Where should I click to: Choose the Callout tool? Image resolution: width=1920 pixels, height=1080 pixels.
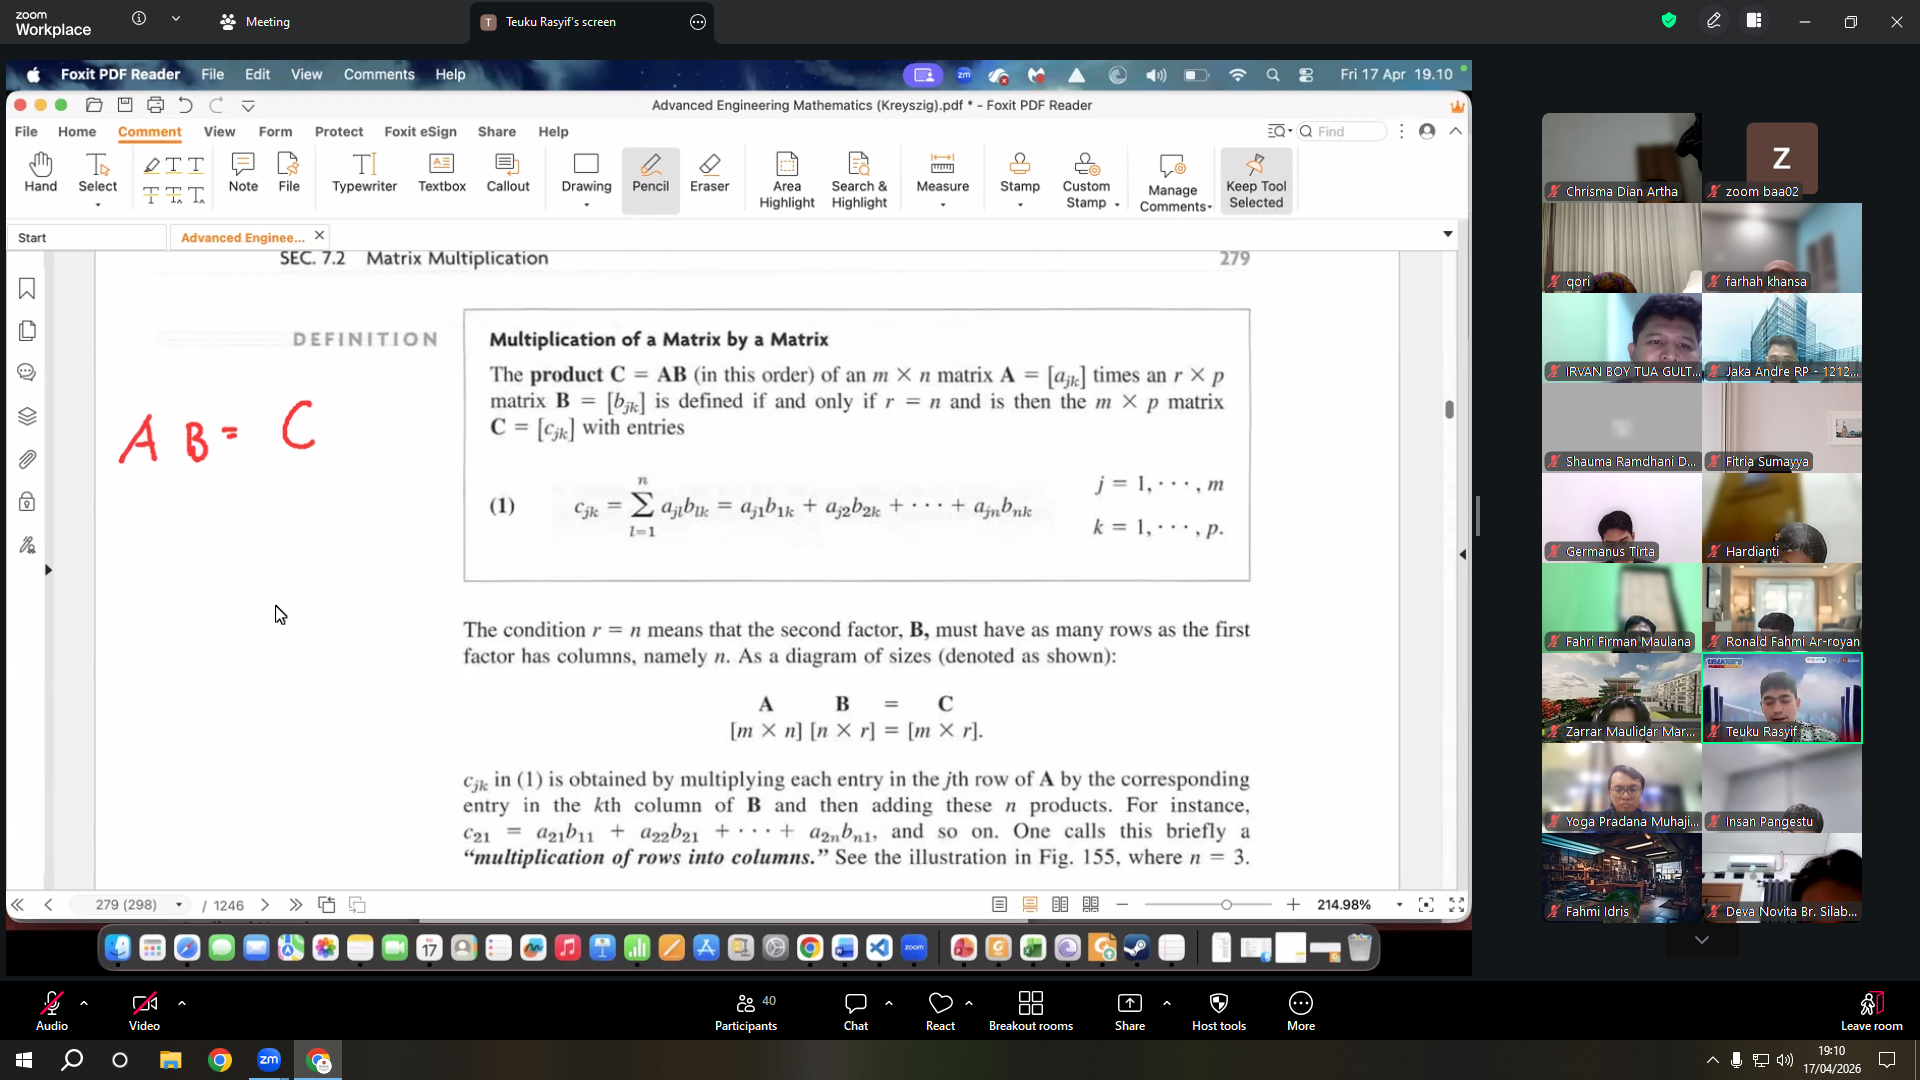point(508,172)
